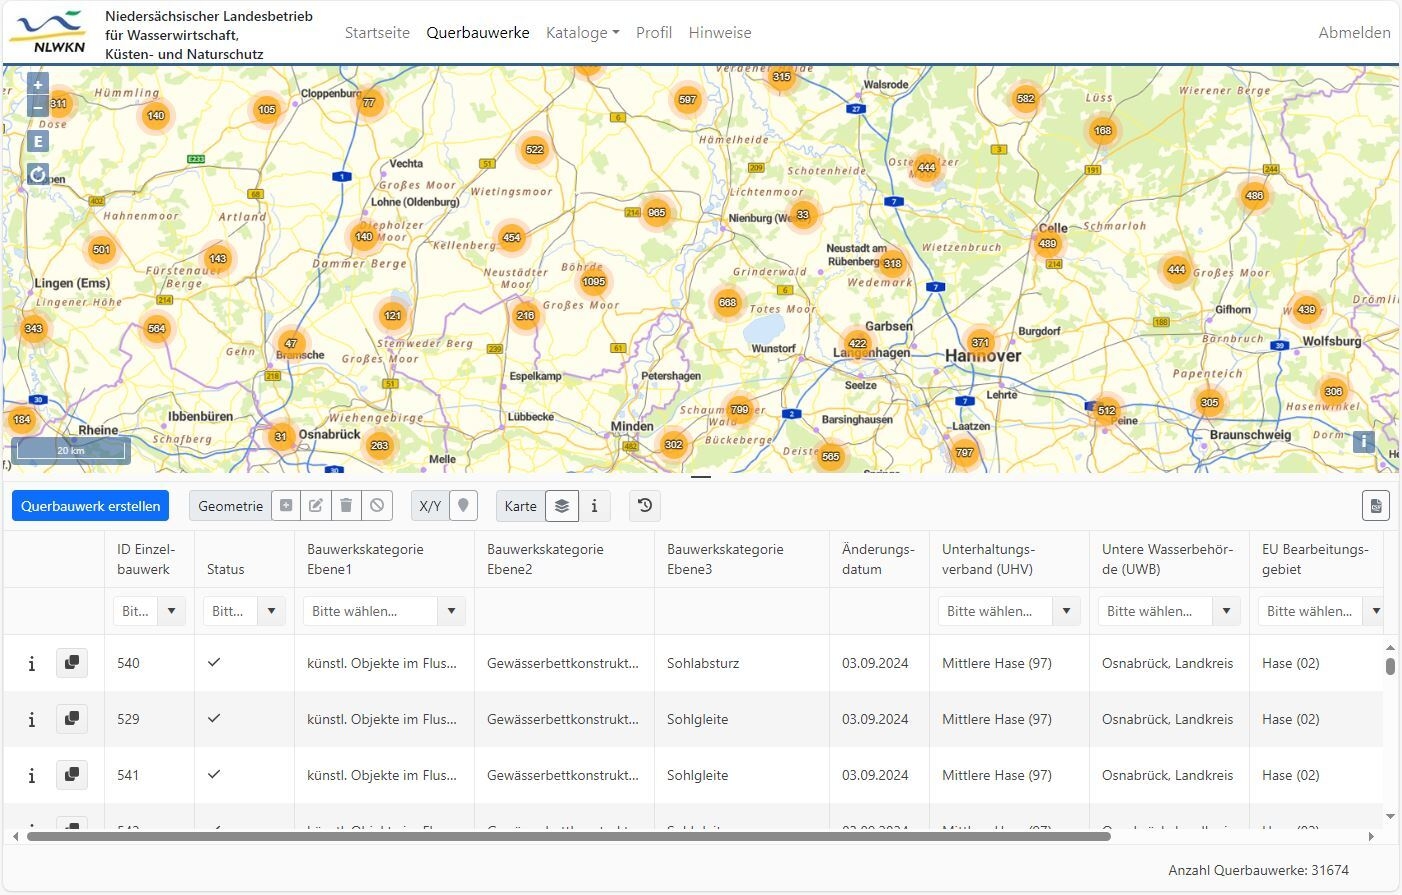Click the delete geometry trash icon
1402x895 pixels.
pyautogui.click(x=346, y=506)
